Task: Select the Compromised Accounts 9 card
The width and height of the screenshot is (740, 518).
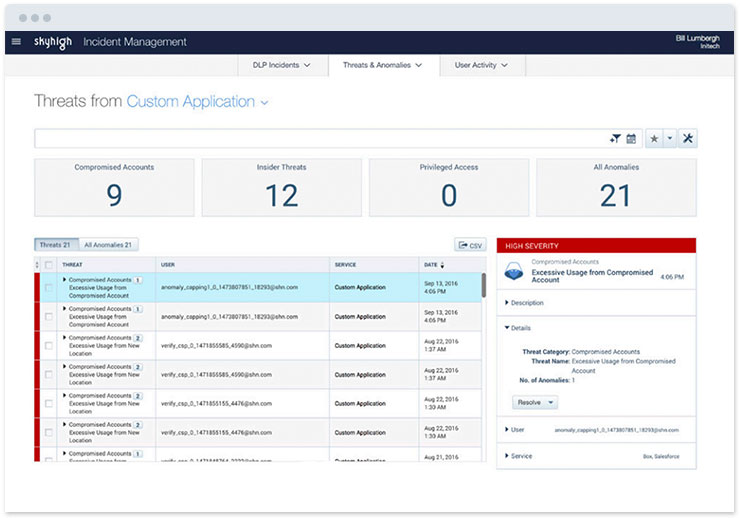Action: [x=114, y=188]
